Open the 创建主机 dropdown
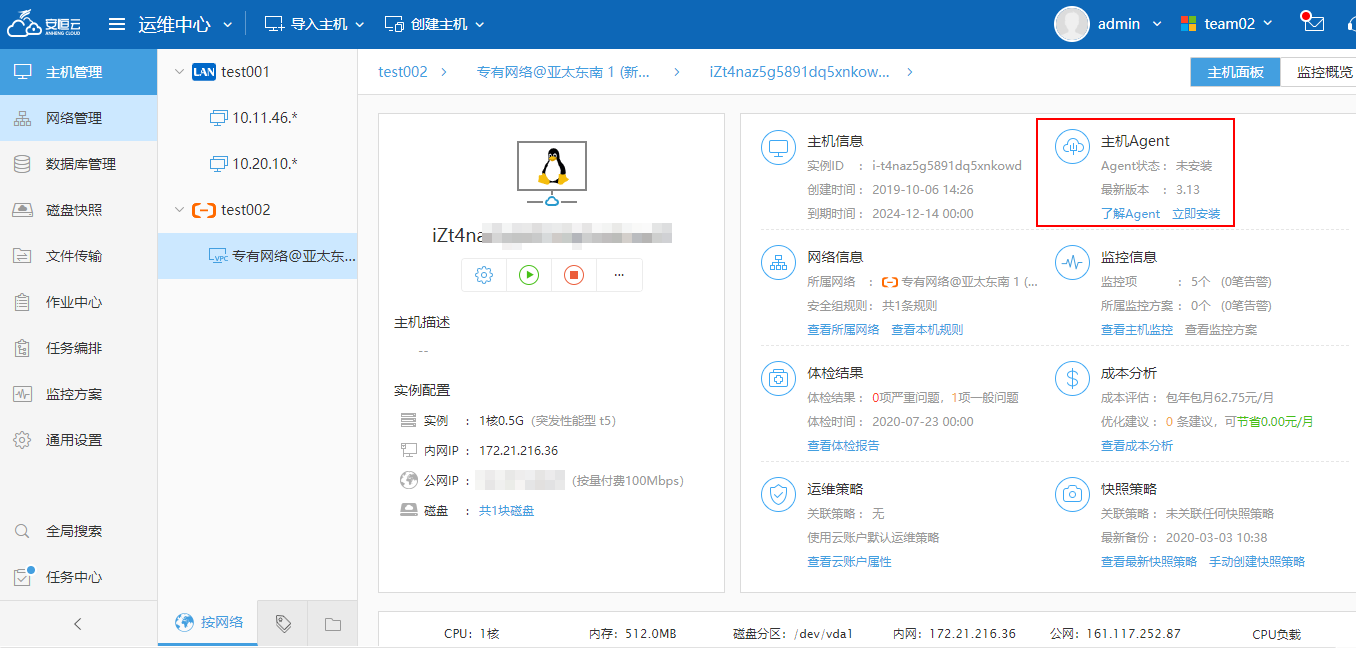1356x648 pixels. click(434, 24)
